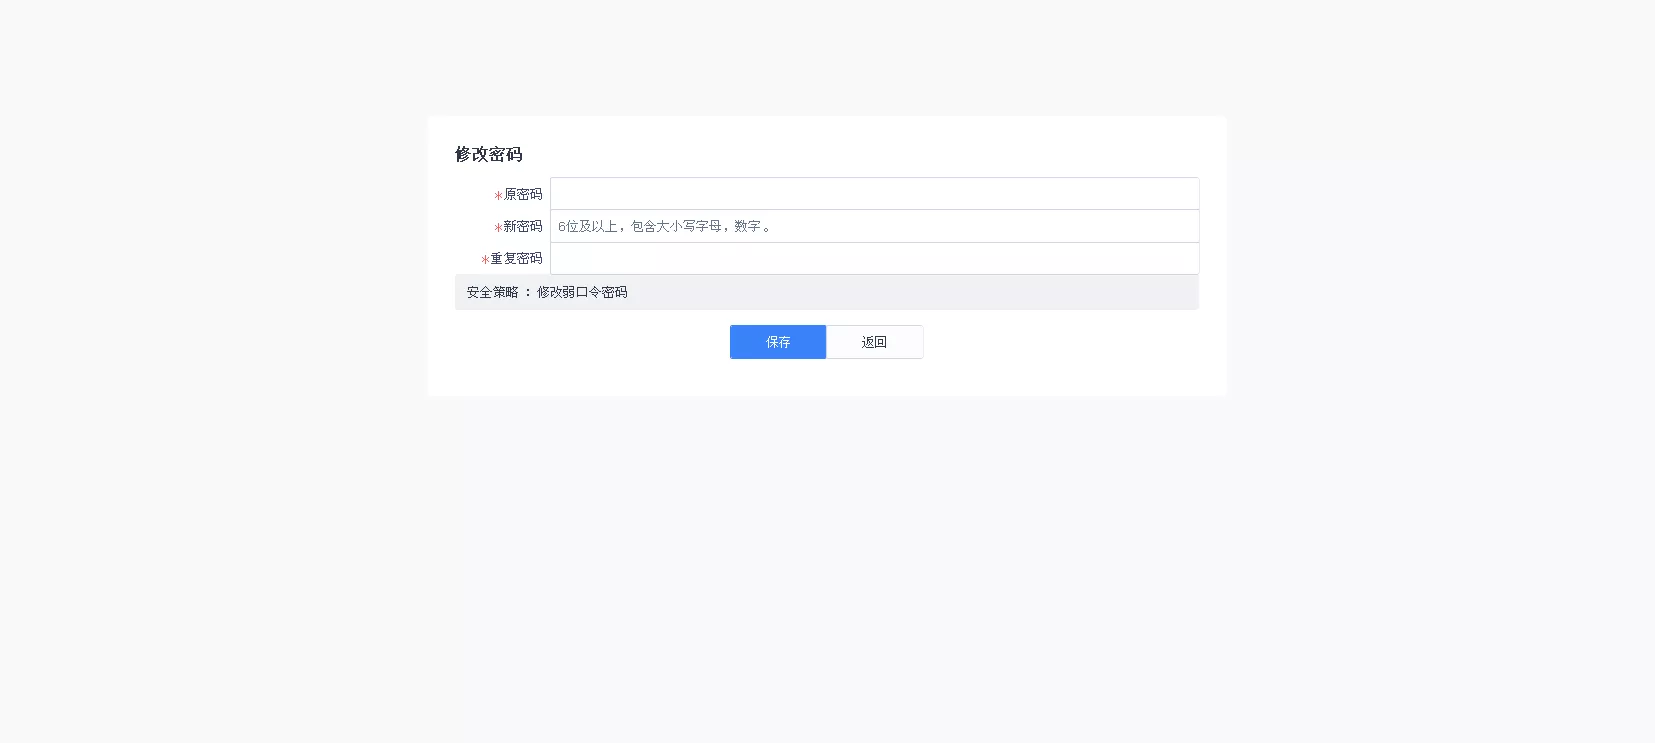Viewport: 1655px width, 743px height.
Task: Click the red asterisk beside 新密码
Action: pyautogui.click(x=498, y=228)
